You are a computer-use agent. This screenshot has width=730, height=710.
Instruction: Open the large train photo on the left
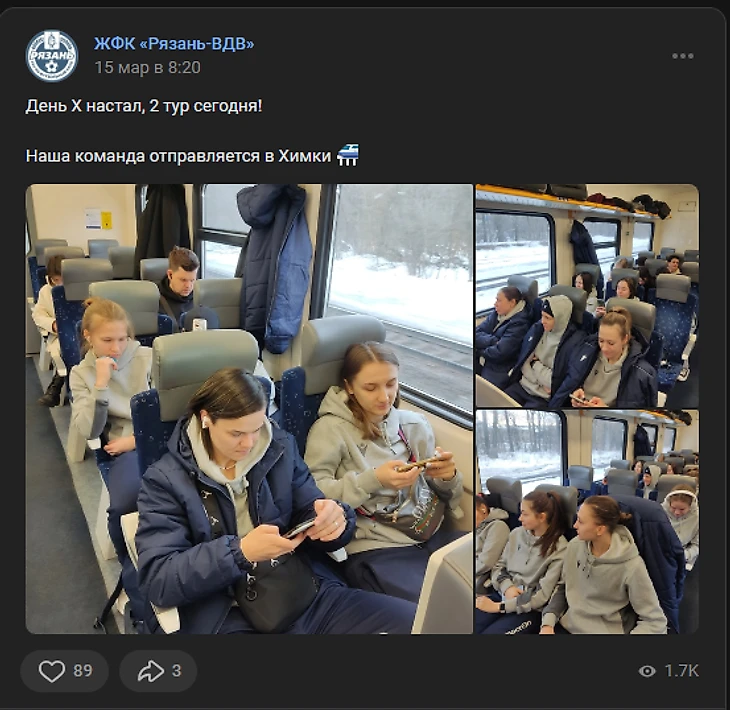[x=249, y=409]
